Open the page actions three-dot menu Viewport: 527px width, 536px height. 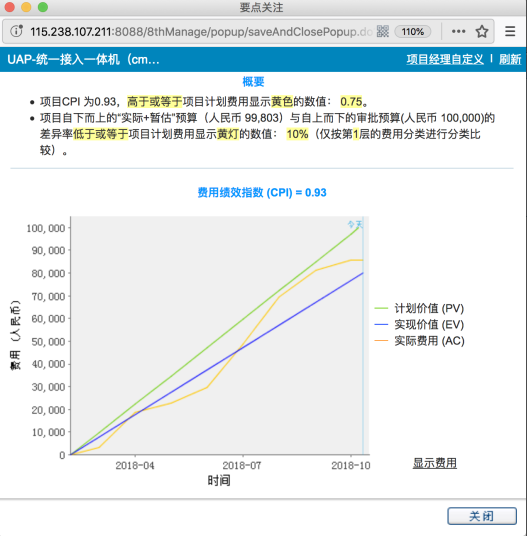458,31
